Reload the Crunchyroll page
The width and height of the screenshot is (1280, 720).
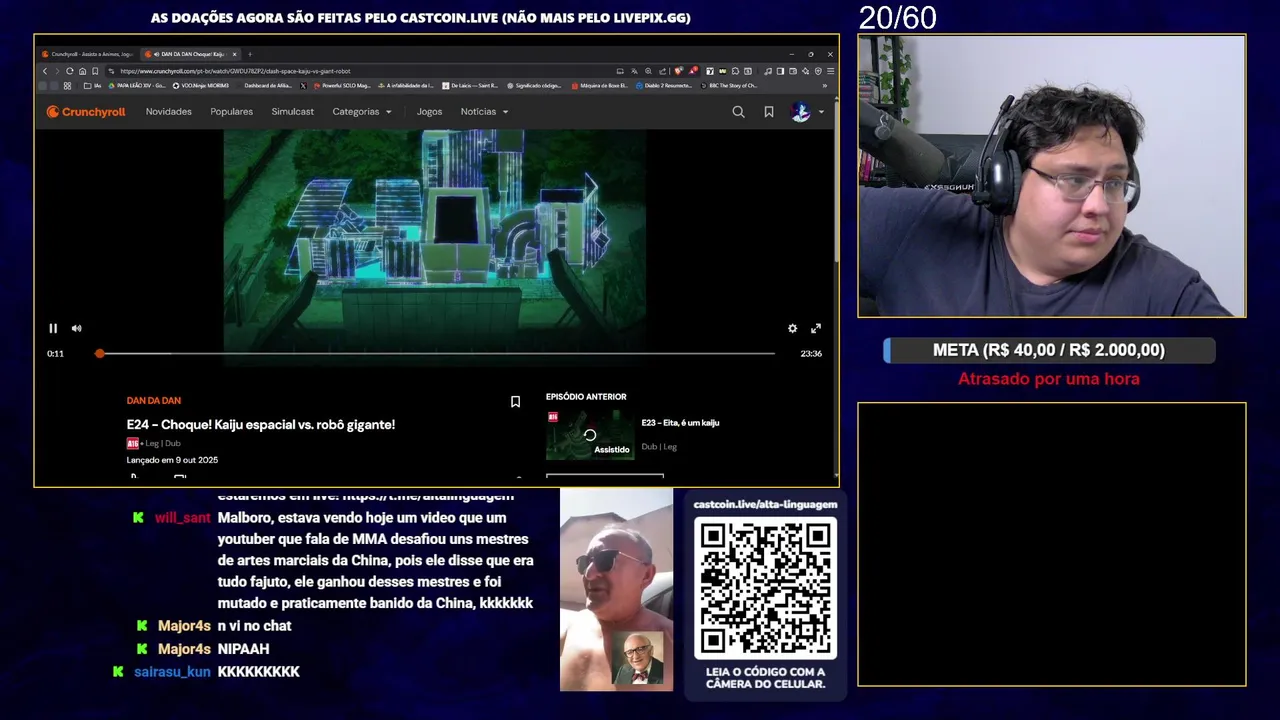pos(70,71)
